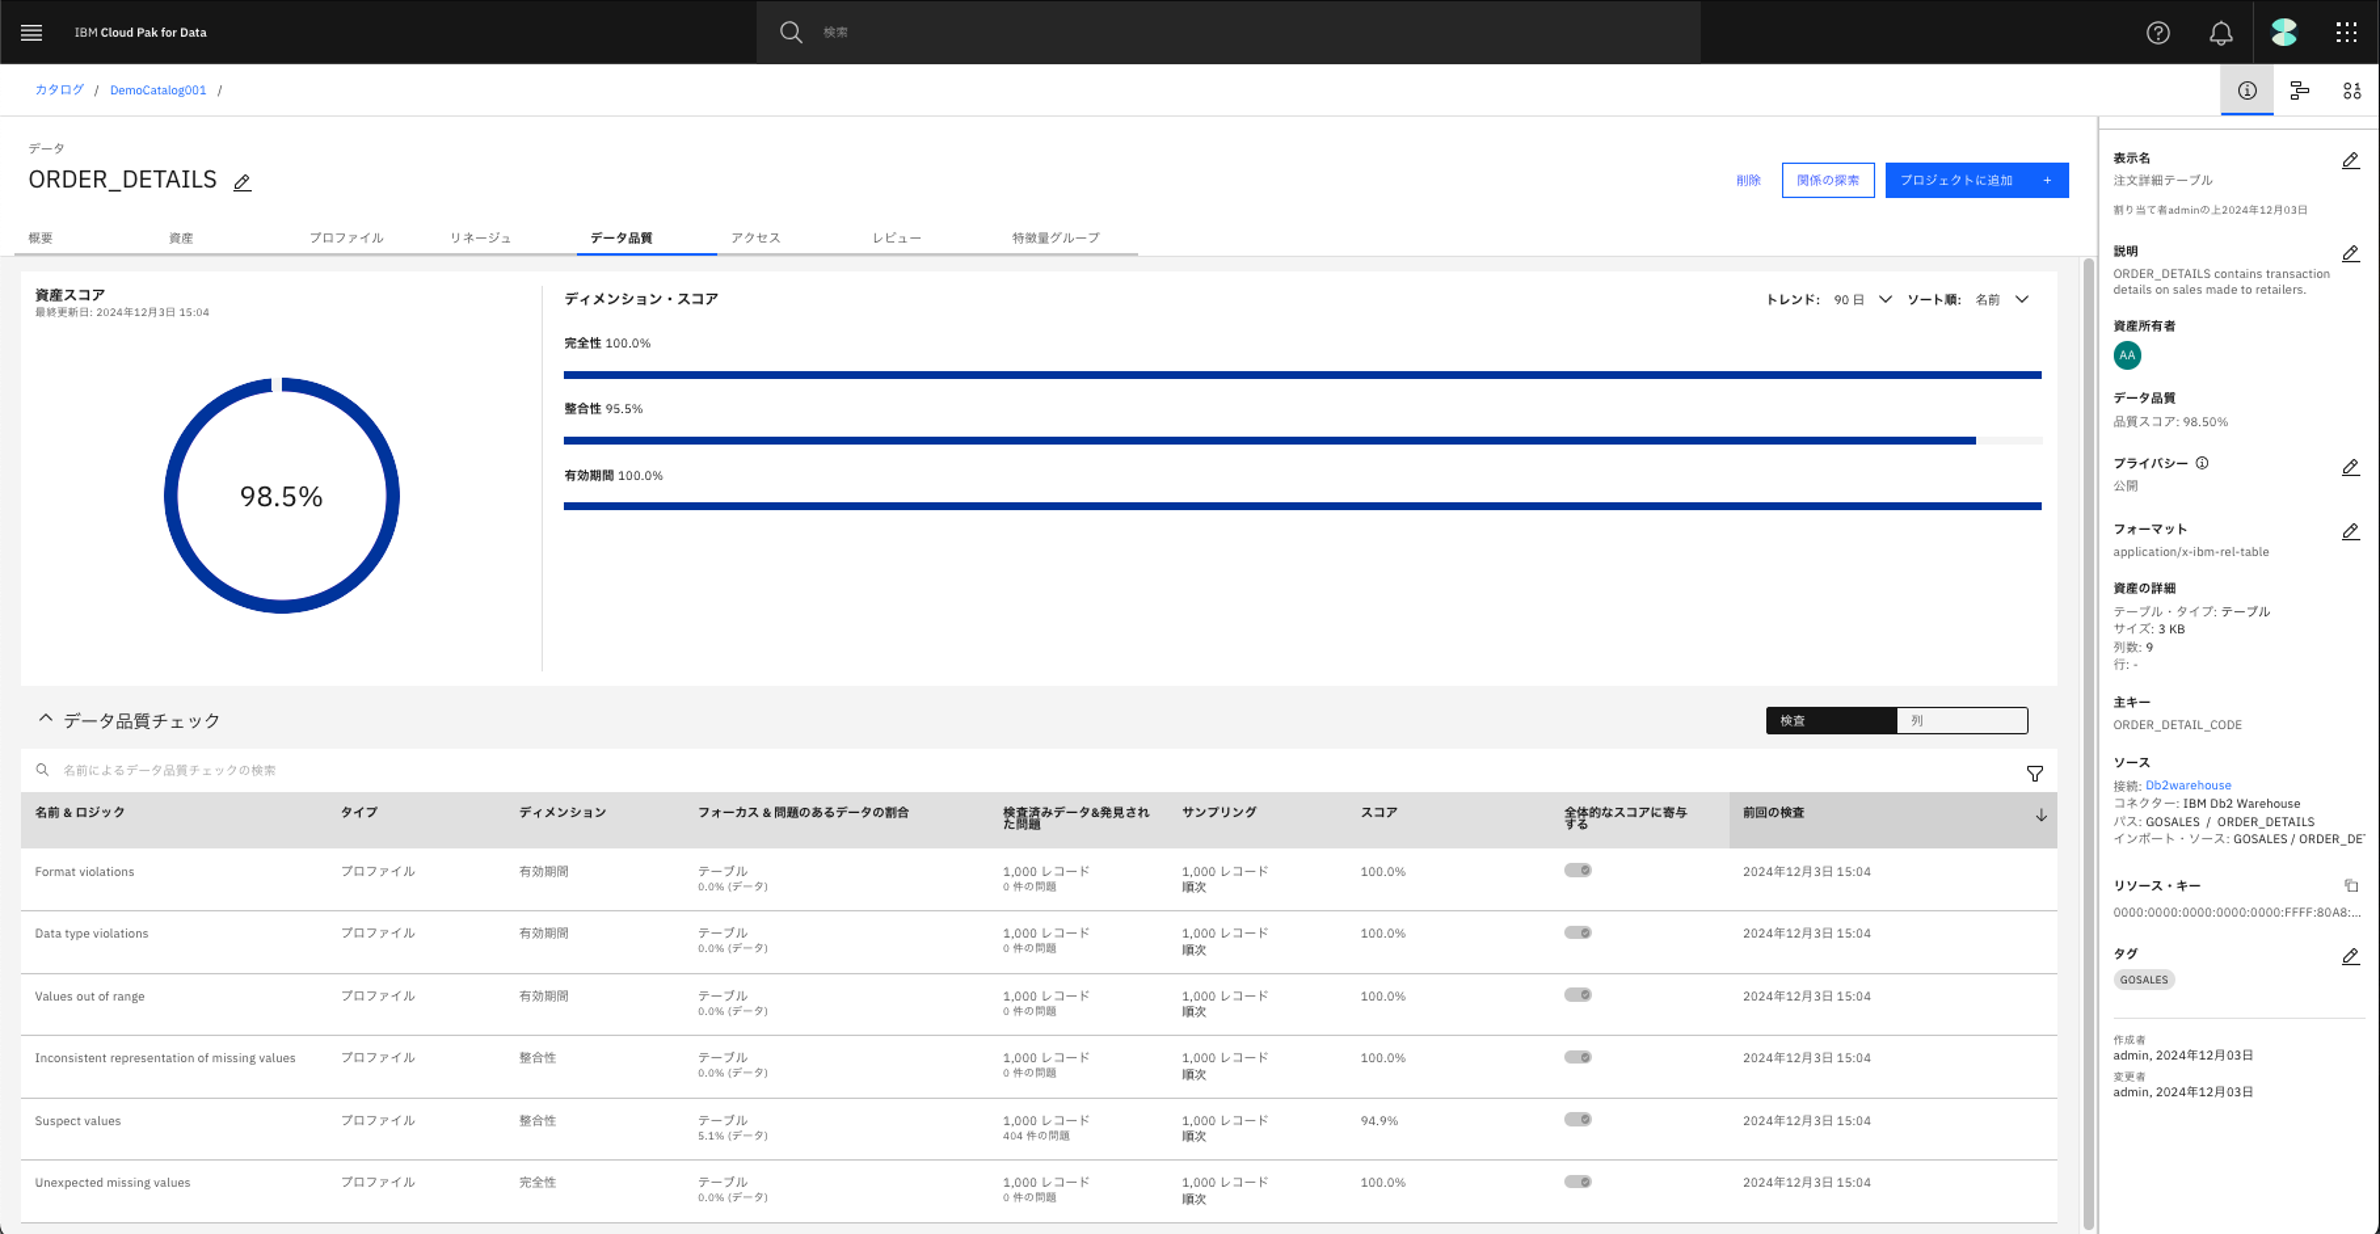Screen dimensions: 2380x1234
Task: Toggle score contribution for Suspect values
Action: point(1577,1119)
